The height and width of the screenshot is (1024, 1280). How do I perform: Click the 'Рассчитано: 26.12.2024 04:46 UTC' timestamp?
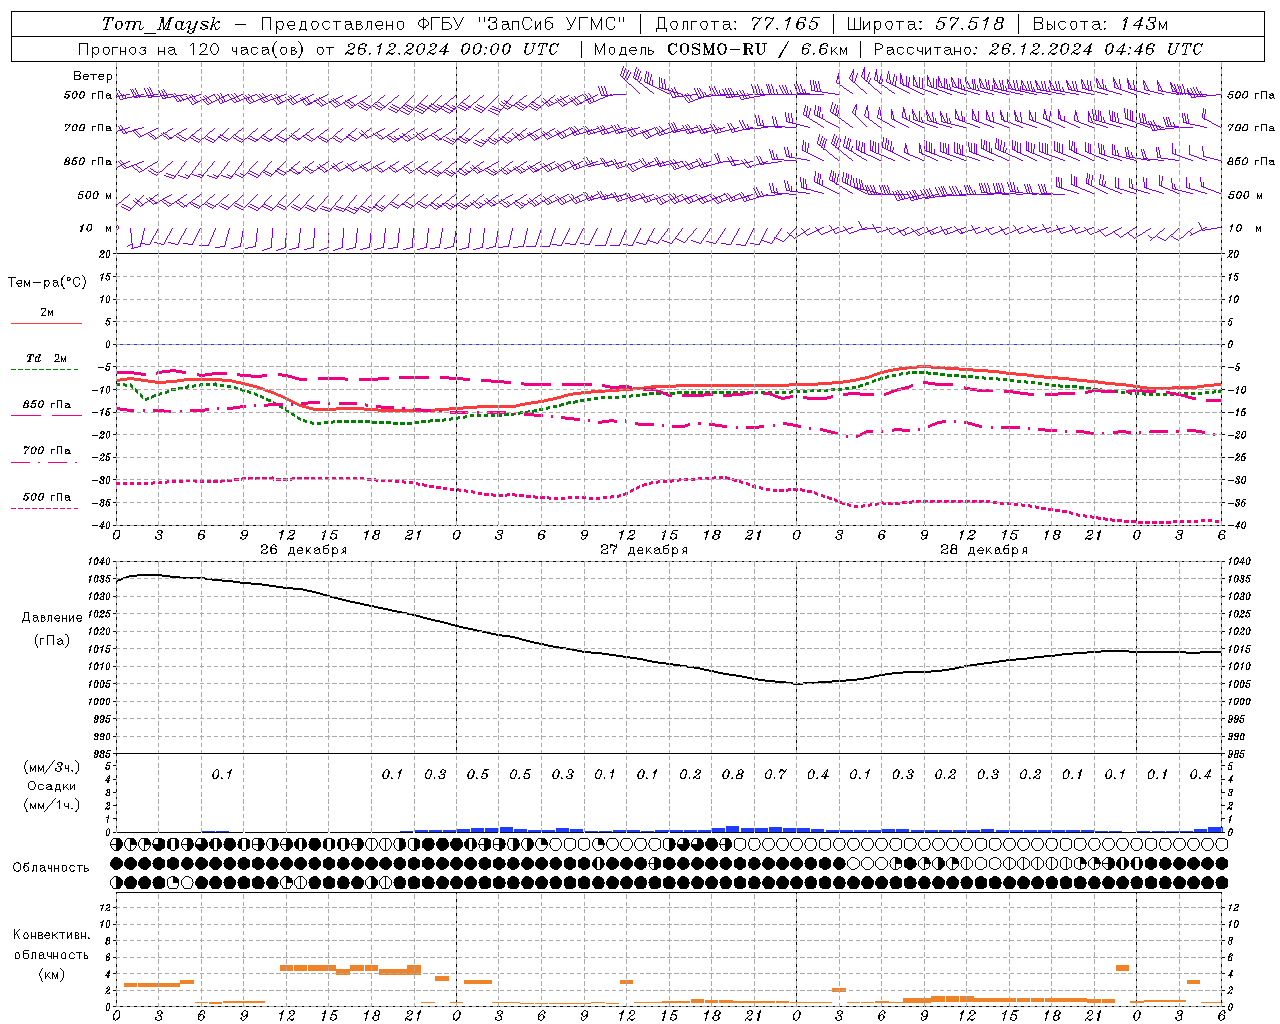click(x=1038, y=49)
